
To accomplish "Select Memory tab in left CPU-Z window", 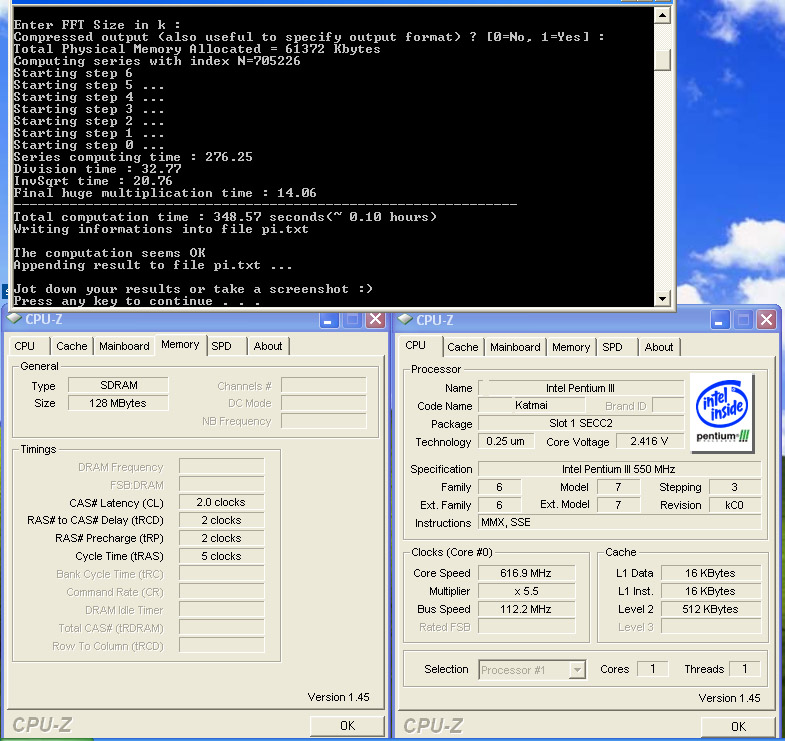I will [180, 344].
